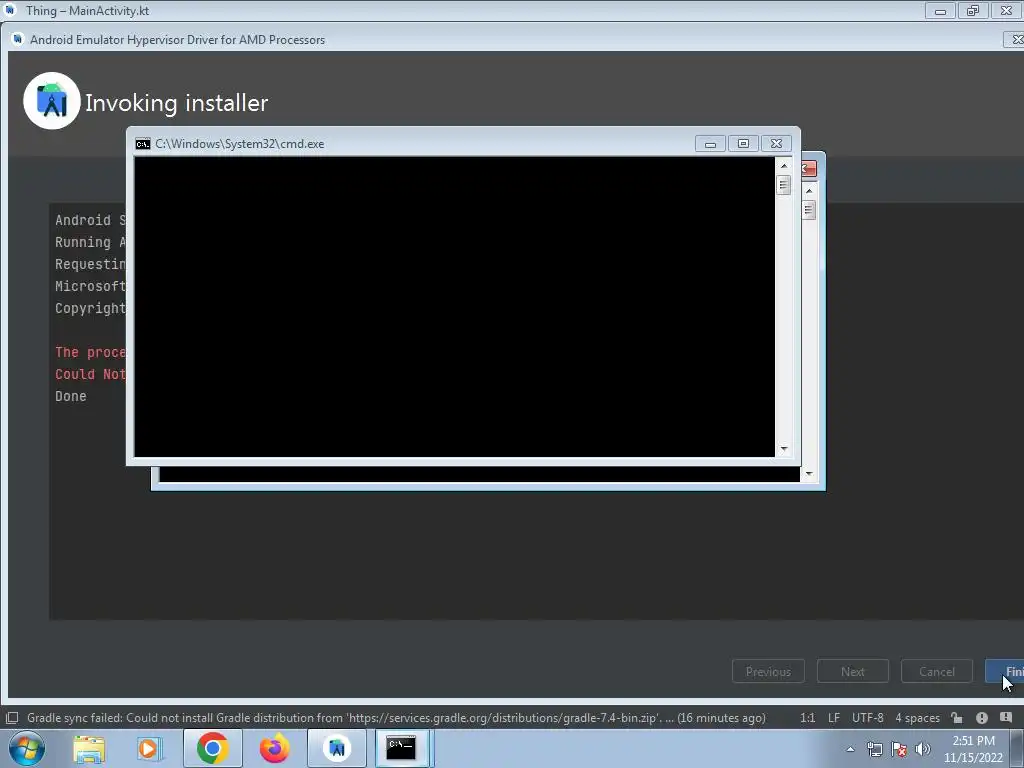Click the front cmd.exe scrollbar thumb
This screenshot has width=1024, height=768.
784,185
